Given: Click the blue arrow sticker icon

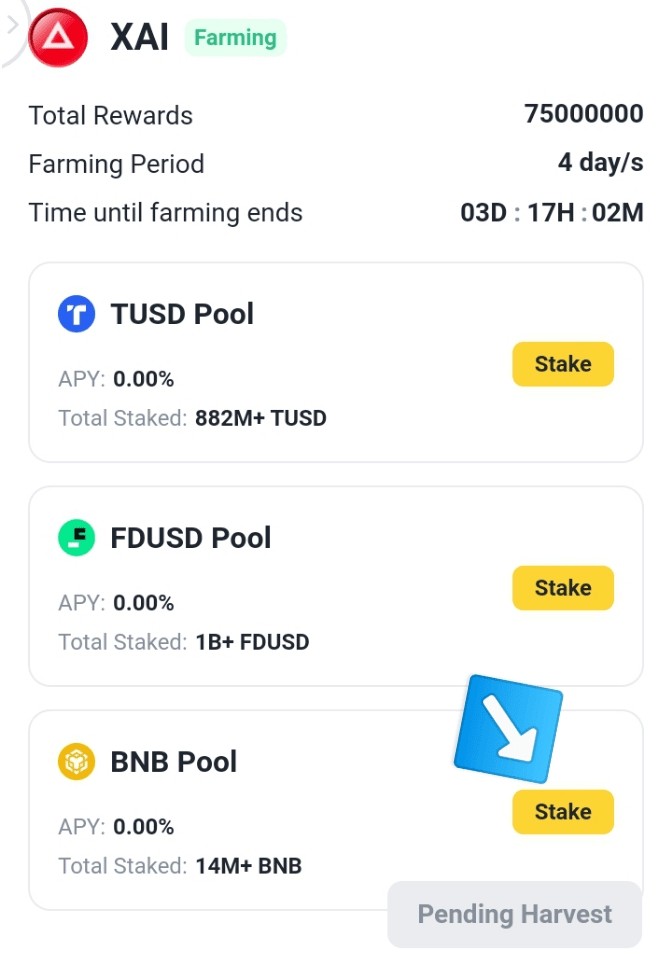Looking at the screenshot, I should click(508, 729).
